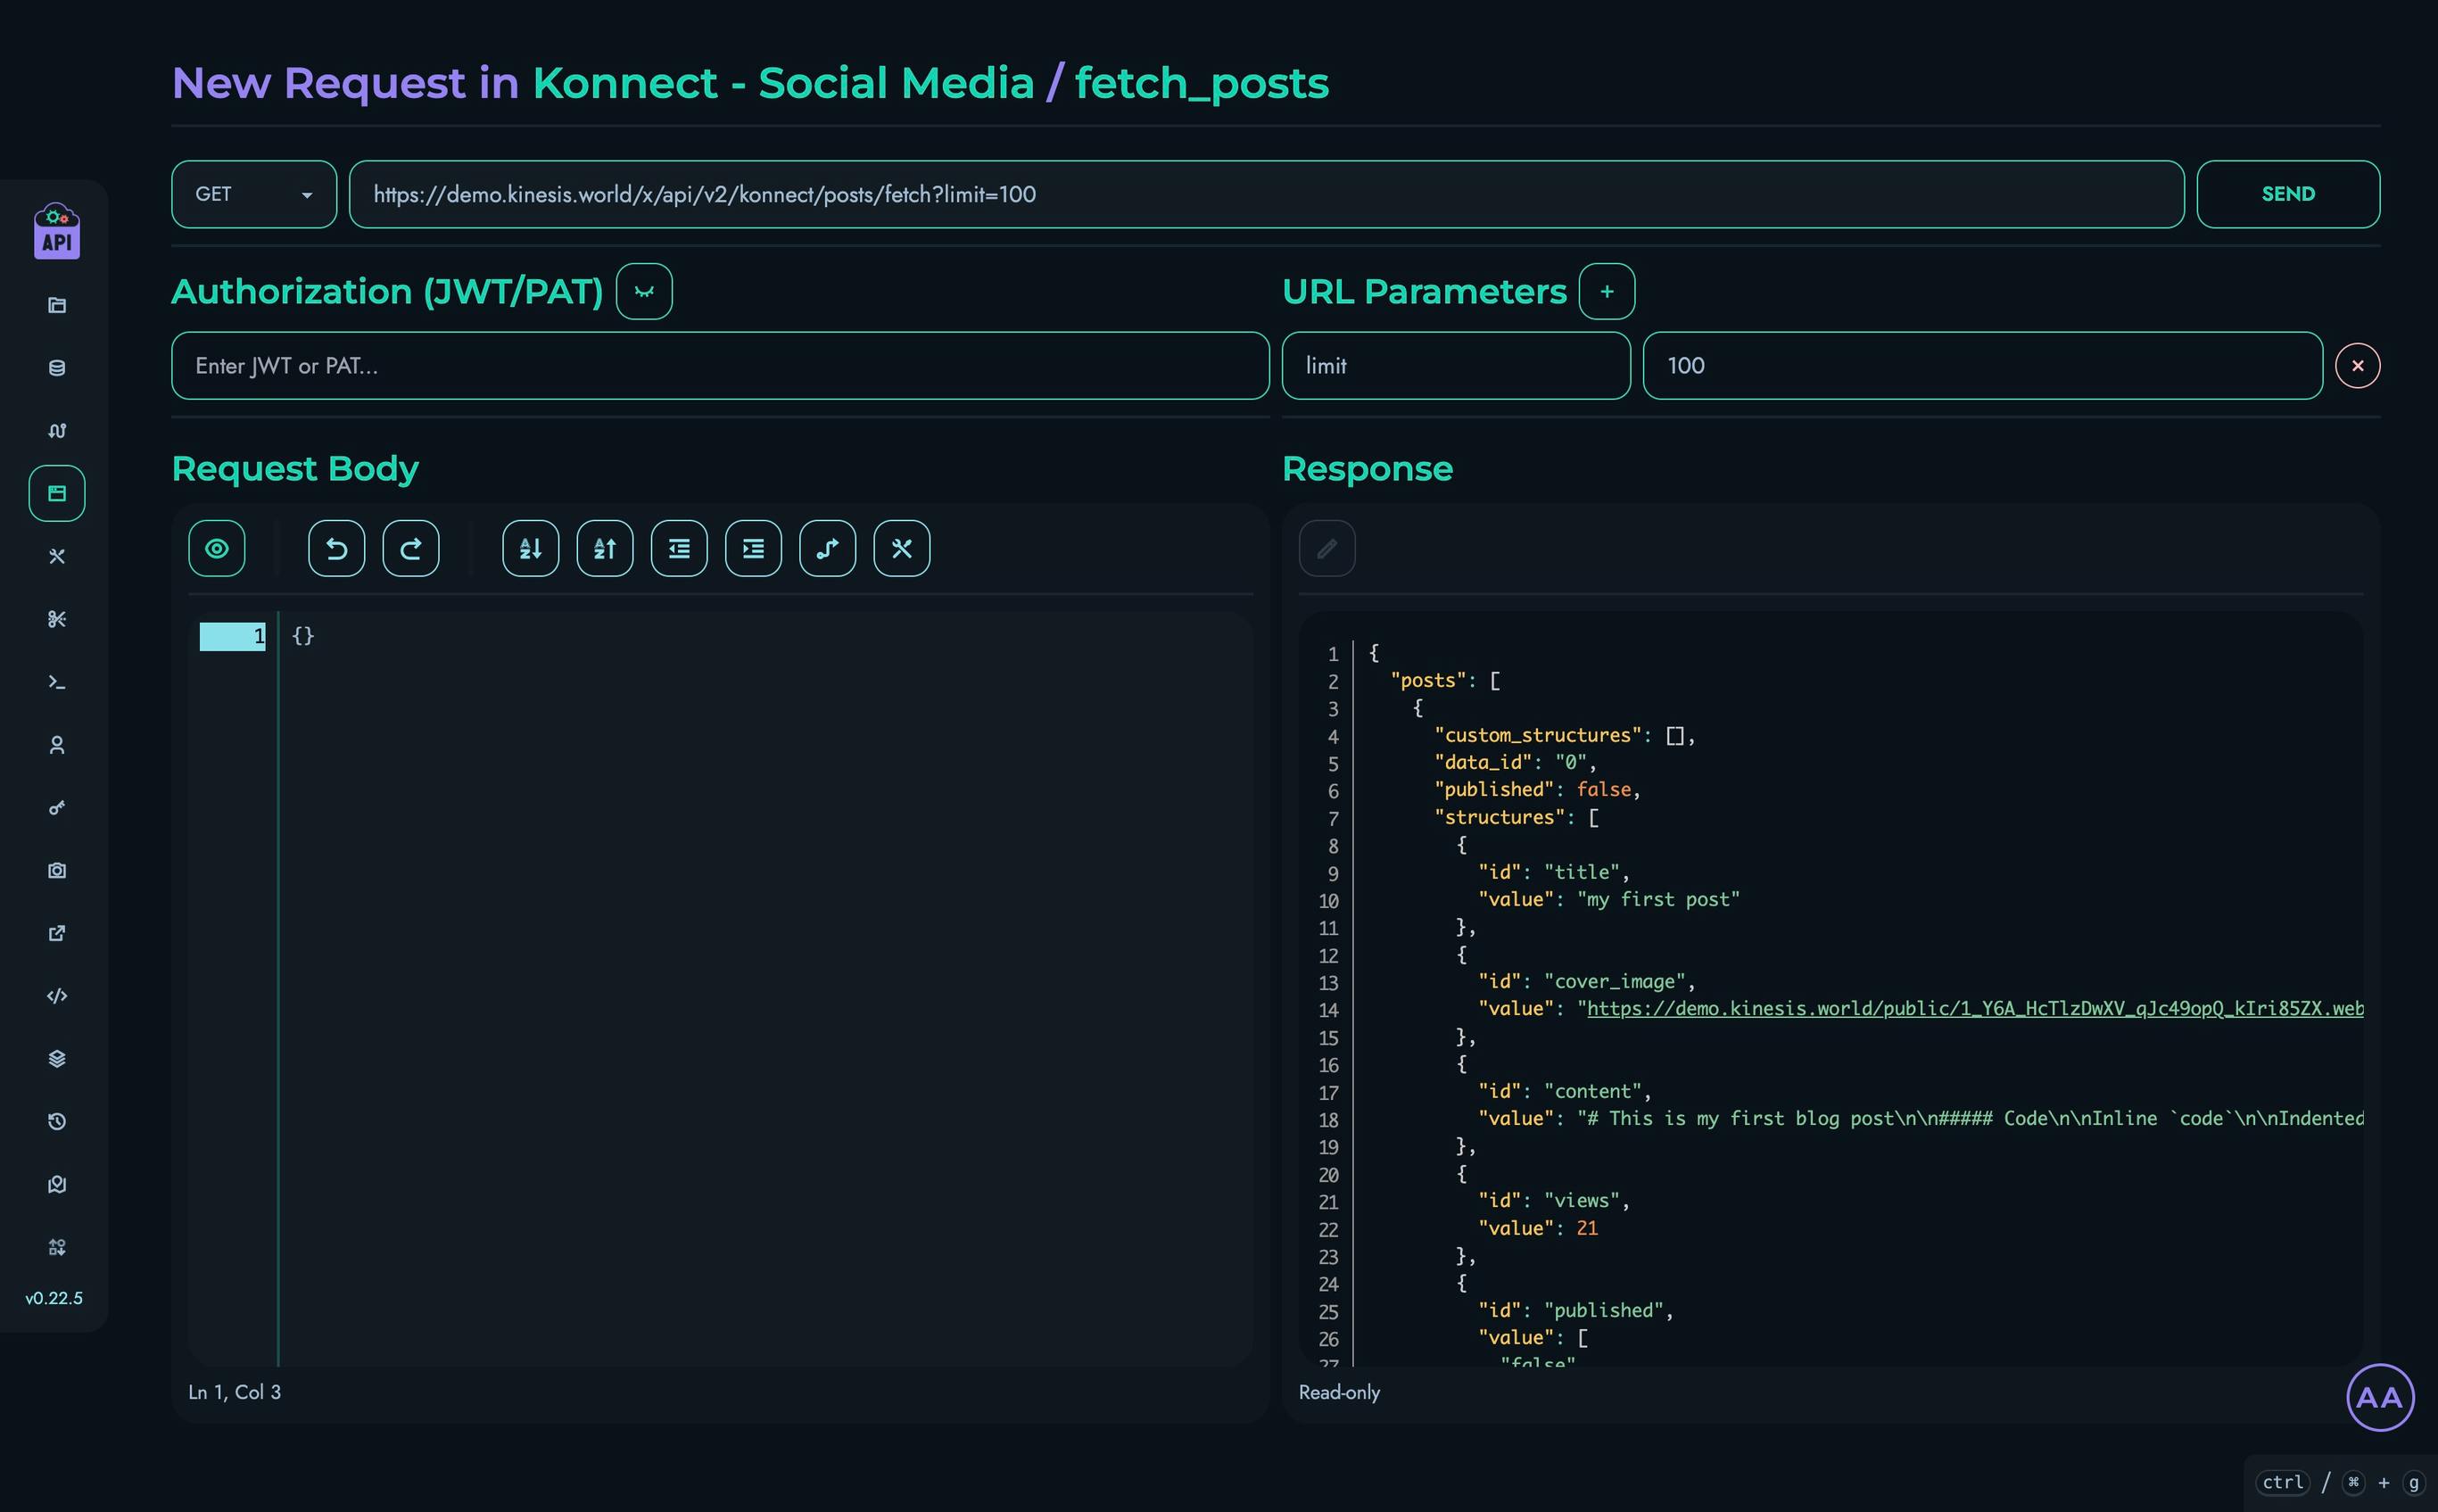This screenshot has height=1512, width=2438.
Task: Open the stacked layers icon in the sidebar
Action: pyautogui.click(x=57, y=1059)
